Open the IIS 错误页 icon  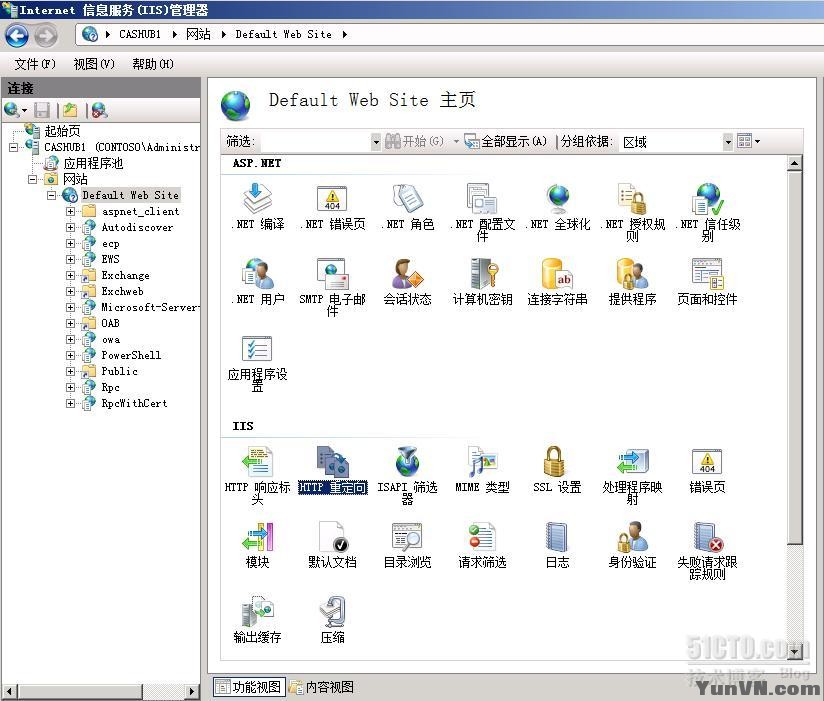point(708,470)
